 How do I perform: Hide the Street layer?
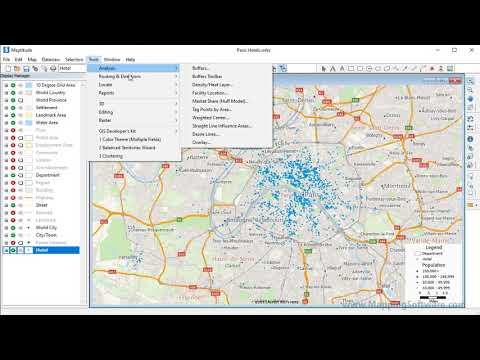point(13,205)
